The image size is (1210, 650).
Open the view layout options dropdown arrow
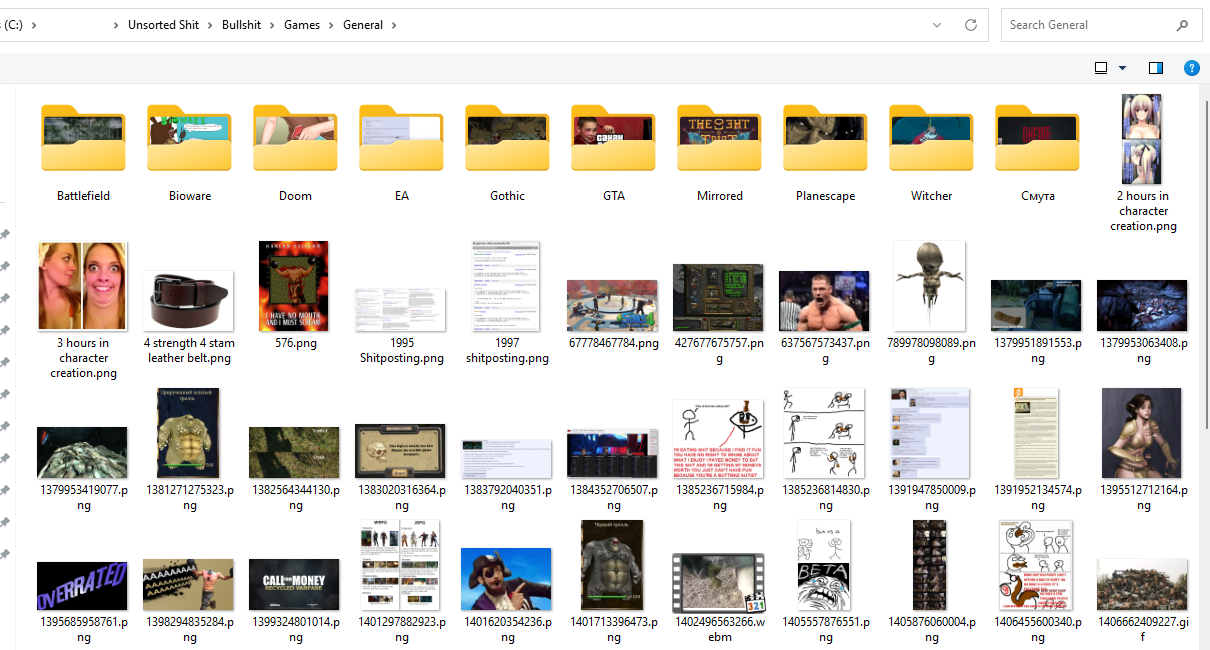click(x=1122, y=68)
